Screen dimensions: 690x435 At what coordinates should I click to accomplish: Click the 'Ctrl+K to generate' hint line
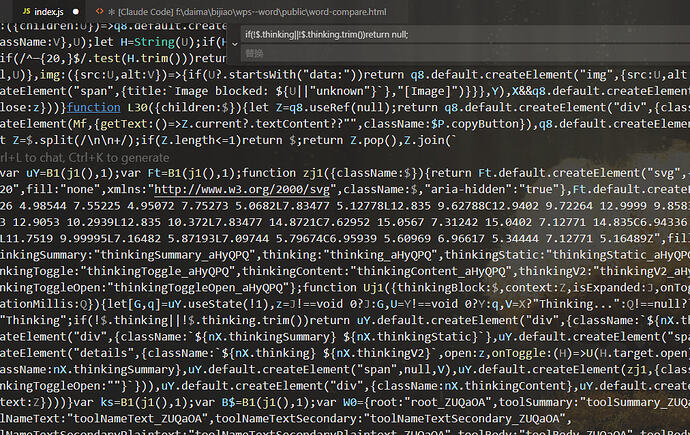(84, 157)
